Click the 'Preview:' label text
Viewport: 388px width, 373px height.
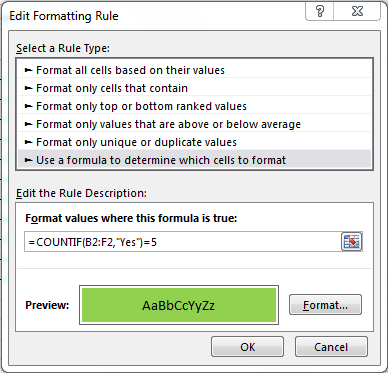(x=47, y=305)
